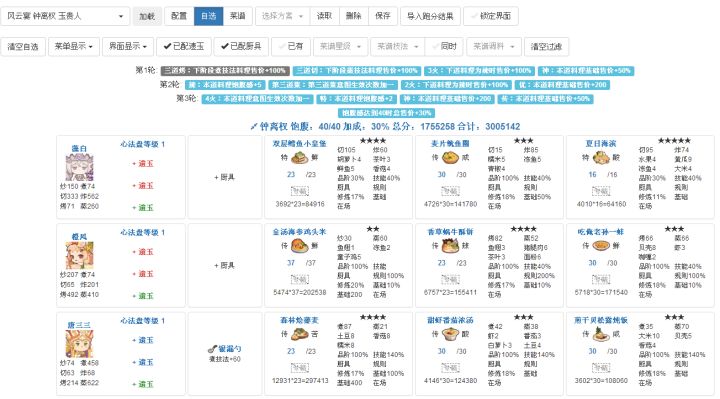
Task: Click the 银漏勺 ladle equipment icon
Action: click(x=212, y=349)
